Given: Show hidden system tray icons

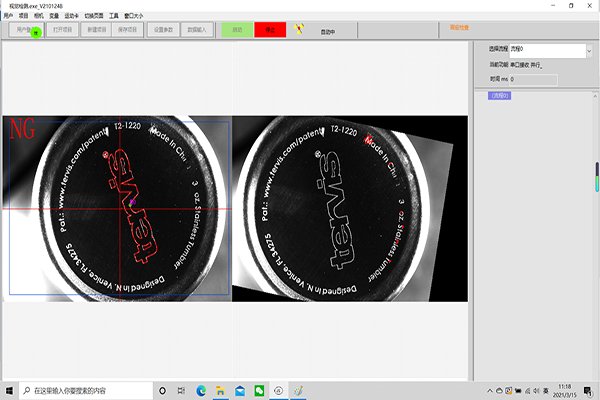Looking at the screenshot, I should pos(490,391).
